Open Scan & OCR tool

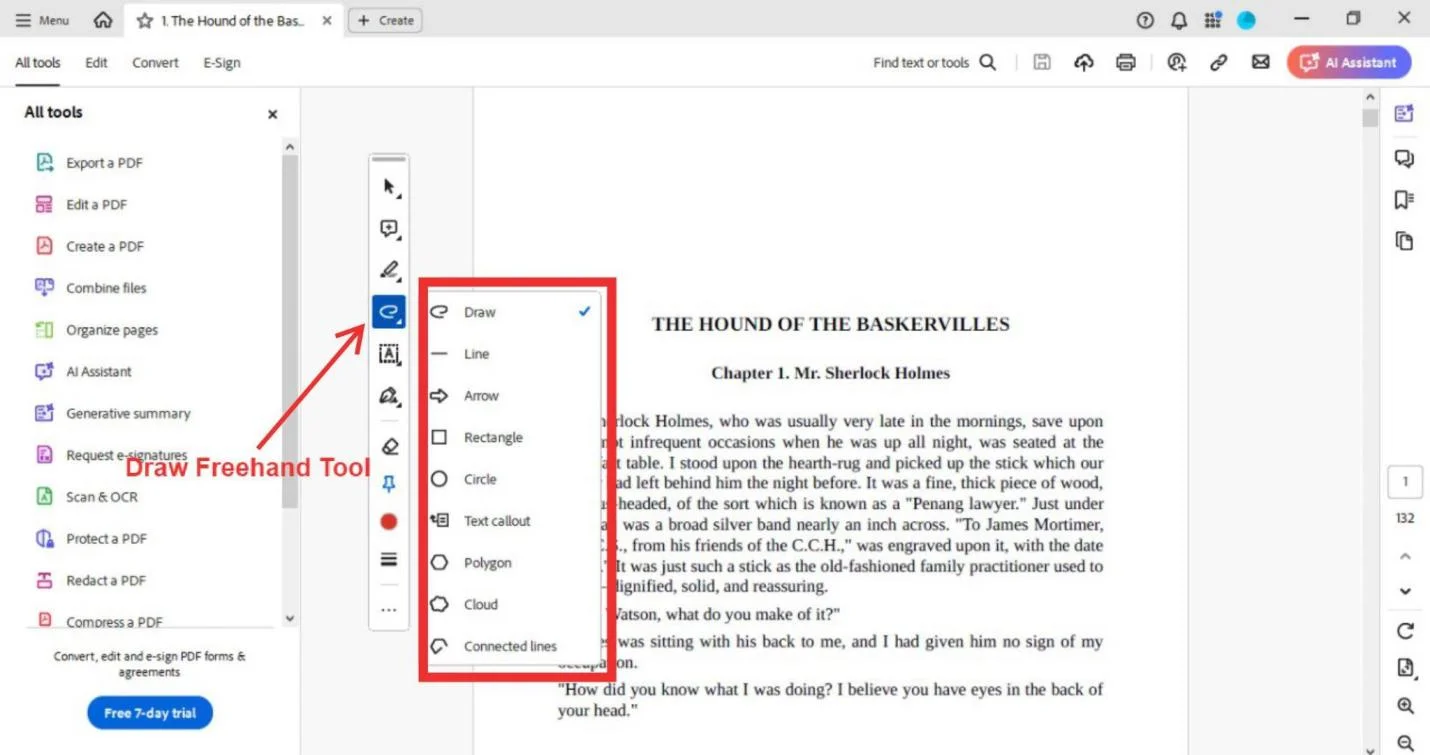point(86,497)
